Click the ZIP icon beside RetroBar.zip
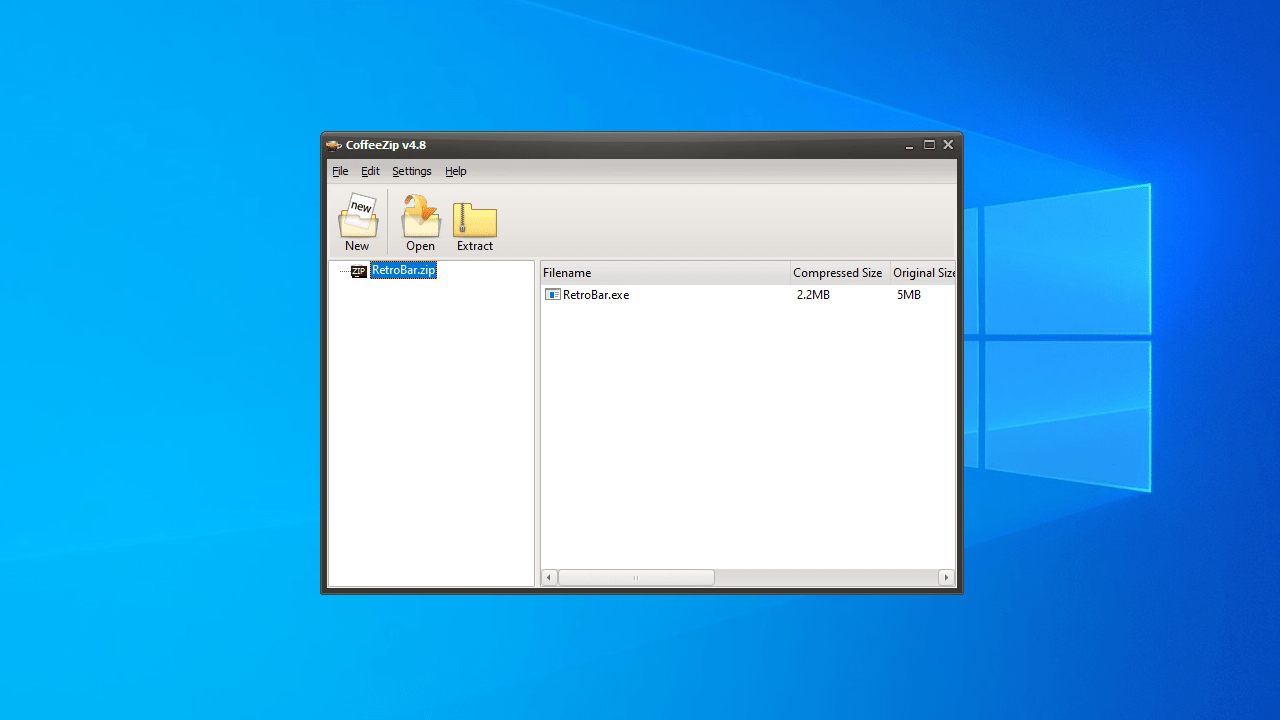Image resolution: width=1280 pixels, height=720 pixels. click(359, 271)
